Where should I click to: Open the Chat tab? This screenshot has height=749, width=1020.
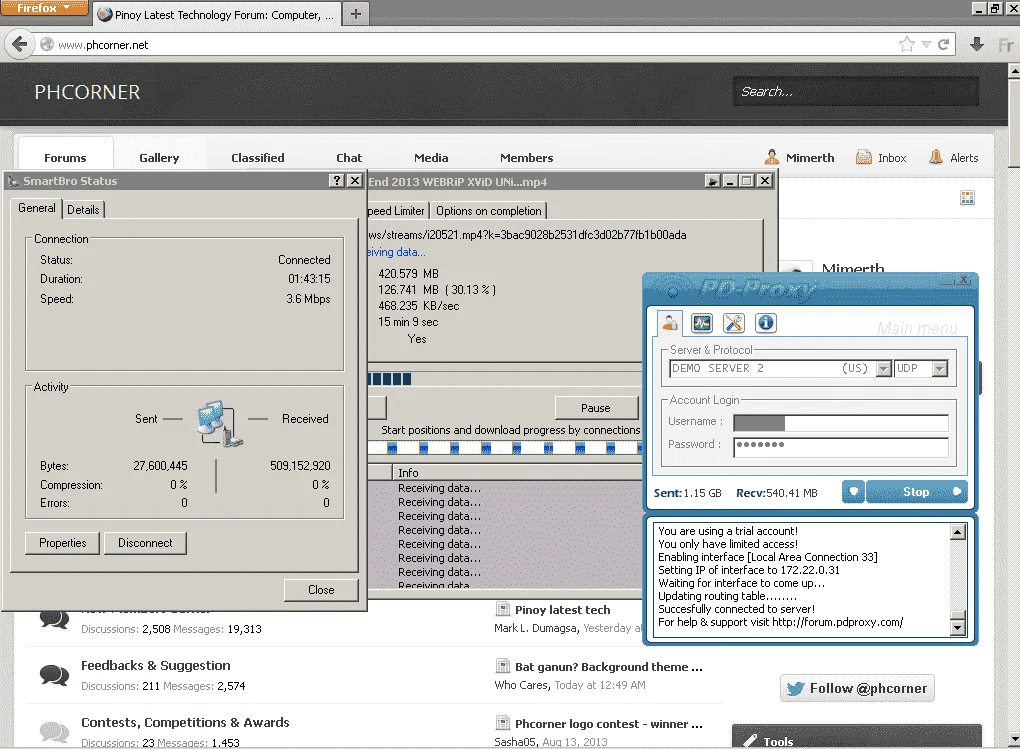pyautogui.click(x=349, y=157)
